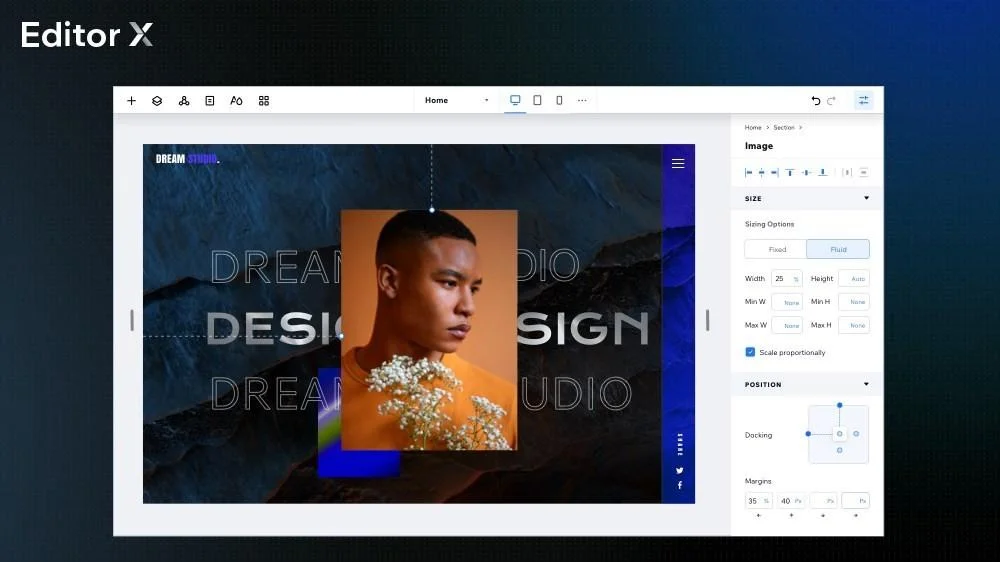
Task: Open the more breakpoints ellipsis menu
Action: 582,100
